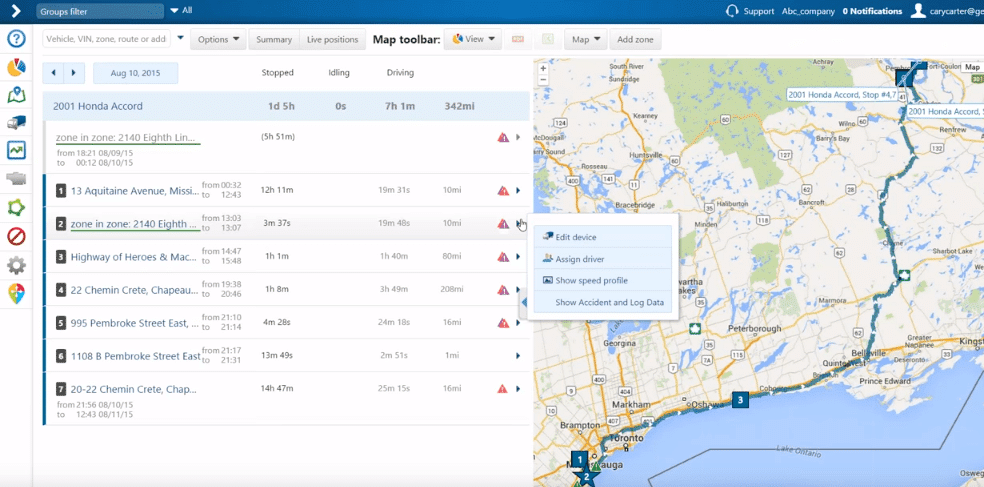984x487 pixels.
Task: Click stop marker 3 on the map
Action: point(741,400)
